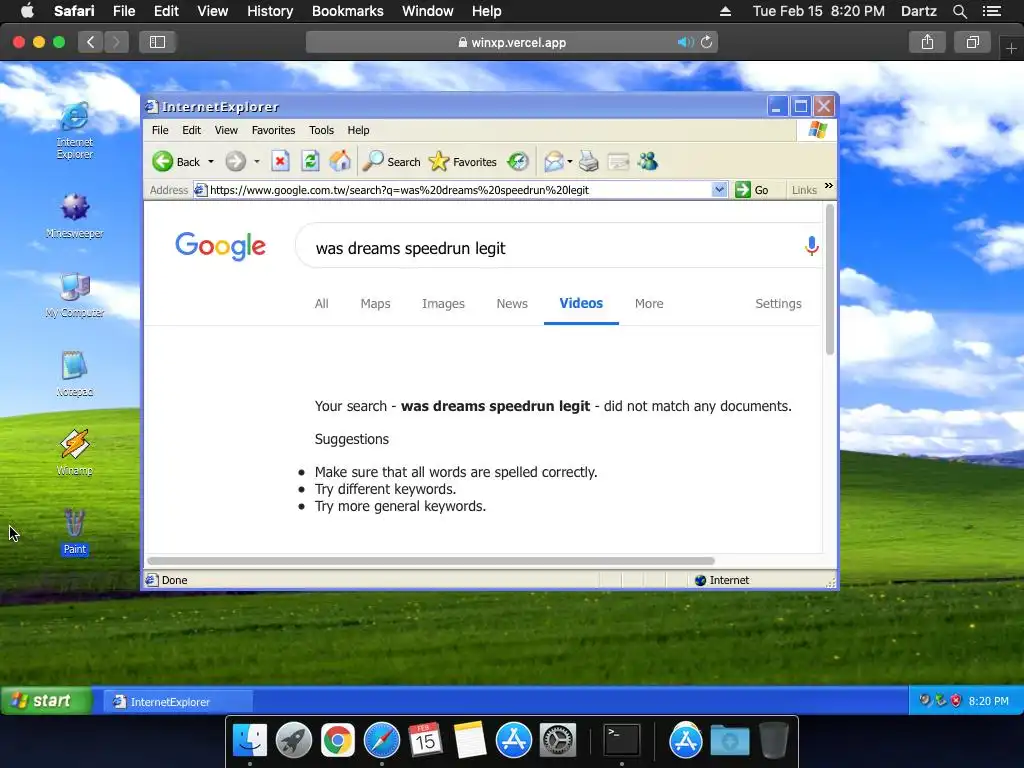Click the Windows flag logo in IE menu bar
Image resolution: width=1024 pixels, height=768 pixels.
818,129
